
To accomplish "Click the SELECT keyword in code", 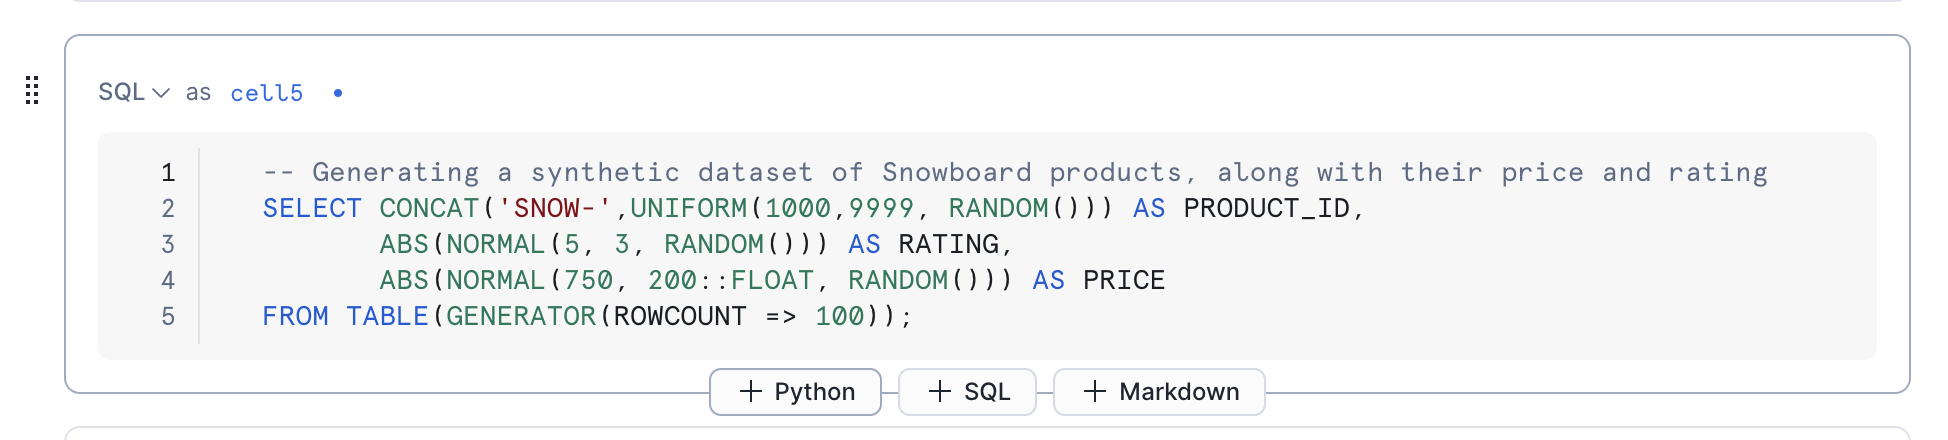I will (x=311, y=209).
